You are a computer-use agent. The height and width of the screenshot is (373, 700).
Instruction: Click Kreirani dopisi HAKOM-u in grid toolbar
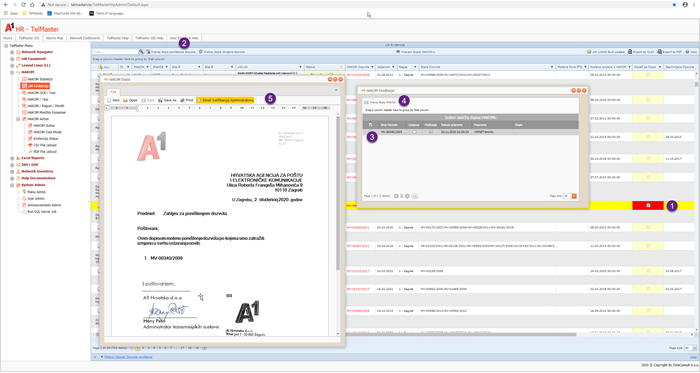[415, 52]
